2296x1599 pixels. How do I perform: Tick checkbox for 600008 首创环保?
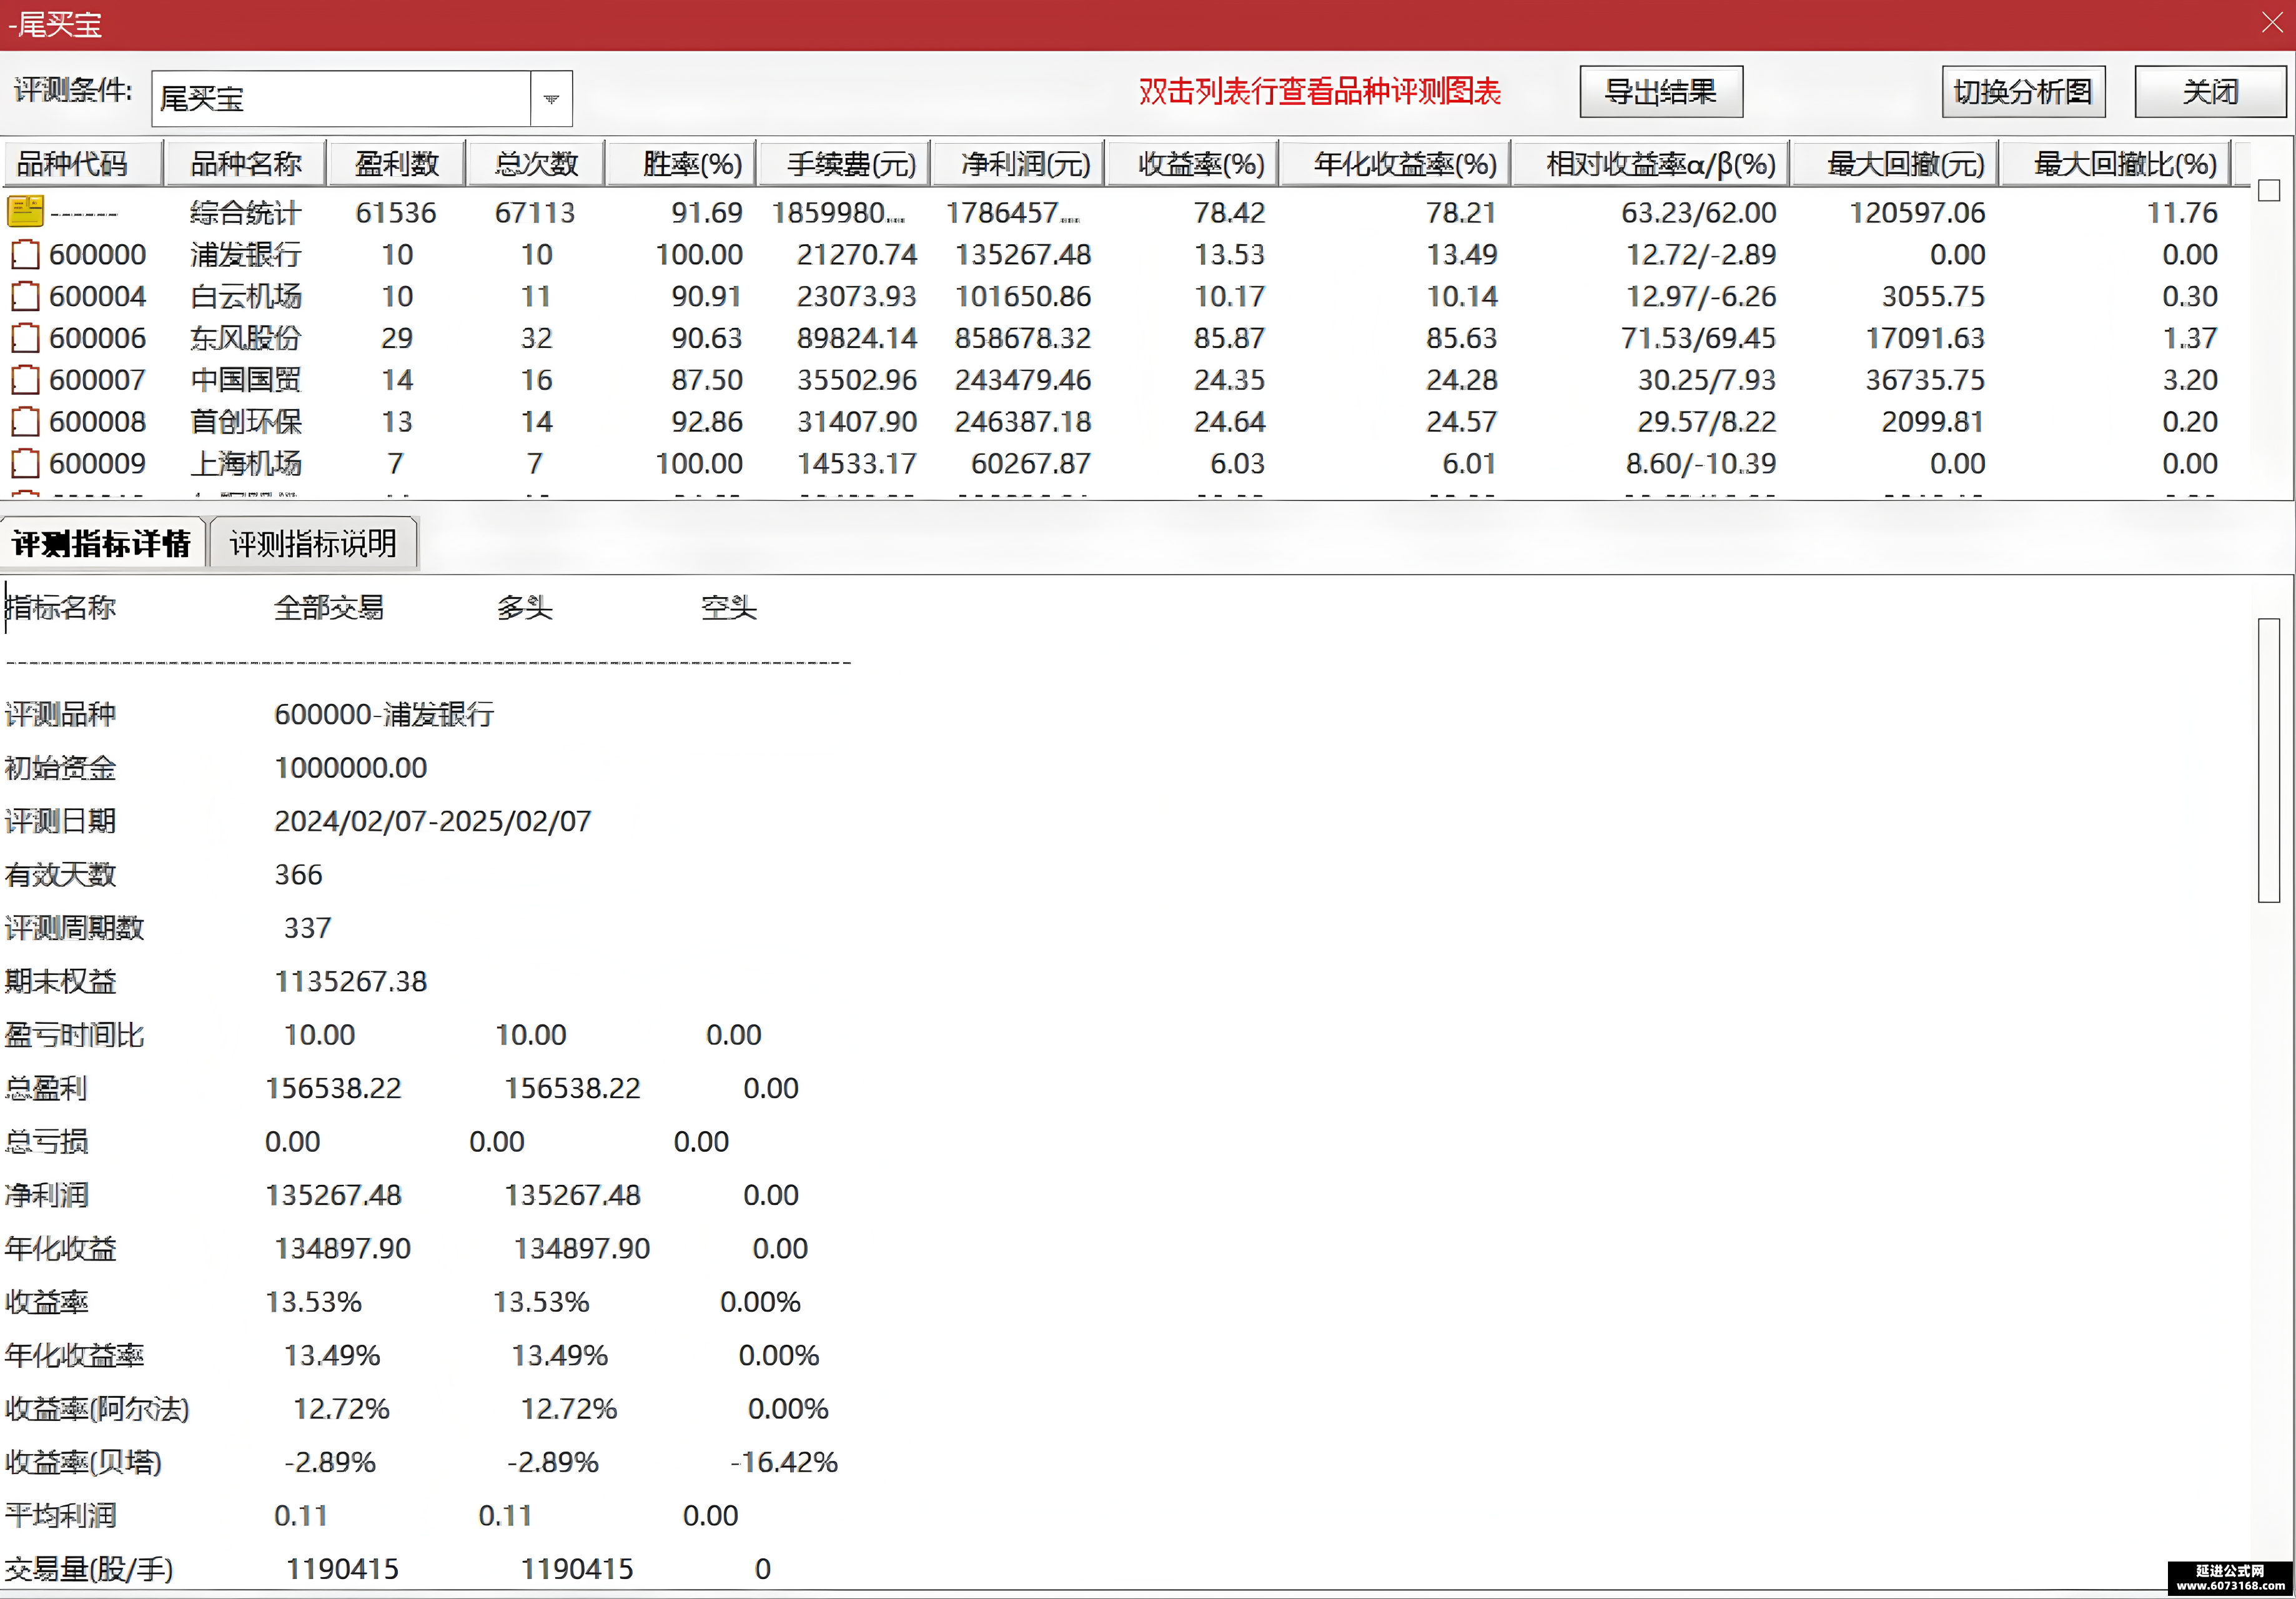25,422
